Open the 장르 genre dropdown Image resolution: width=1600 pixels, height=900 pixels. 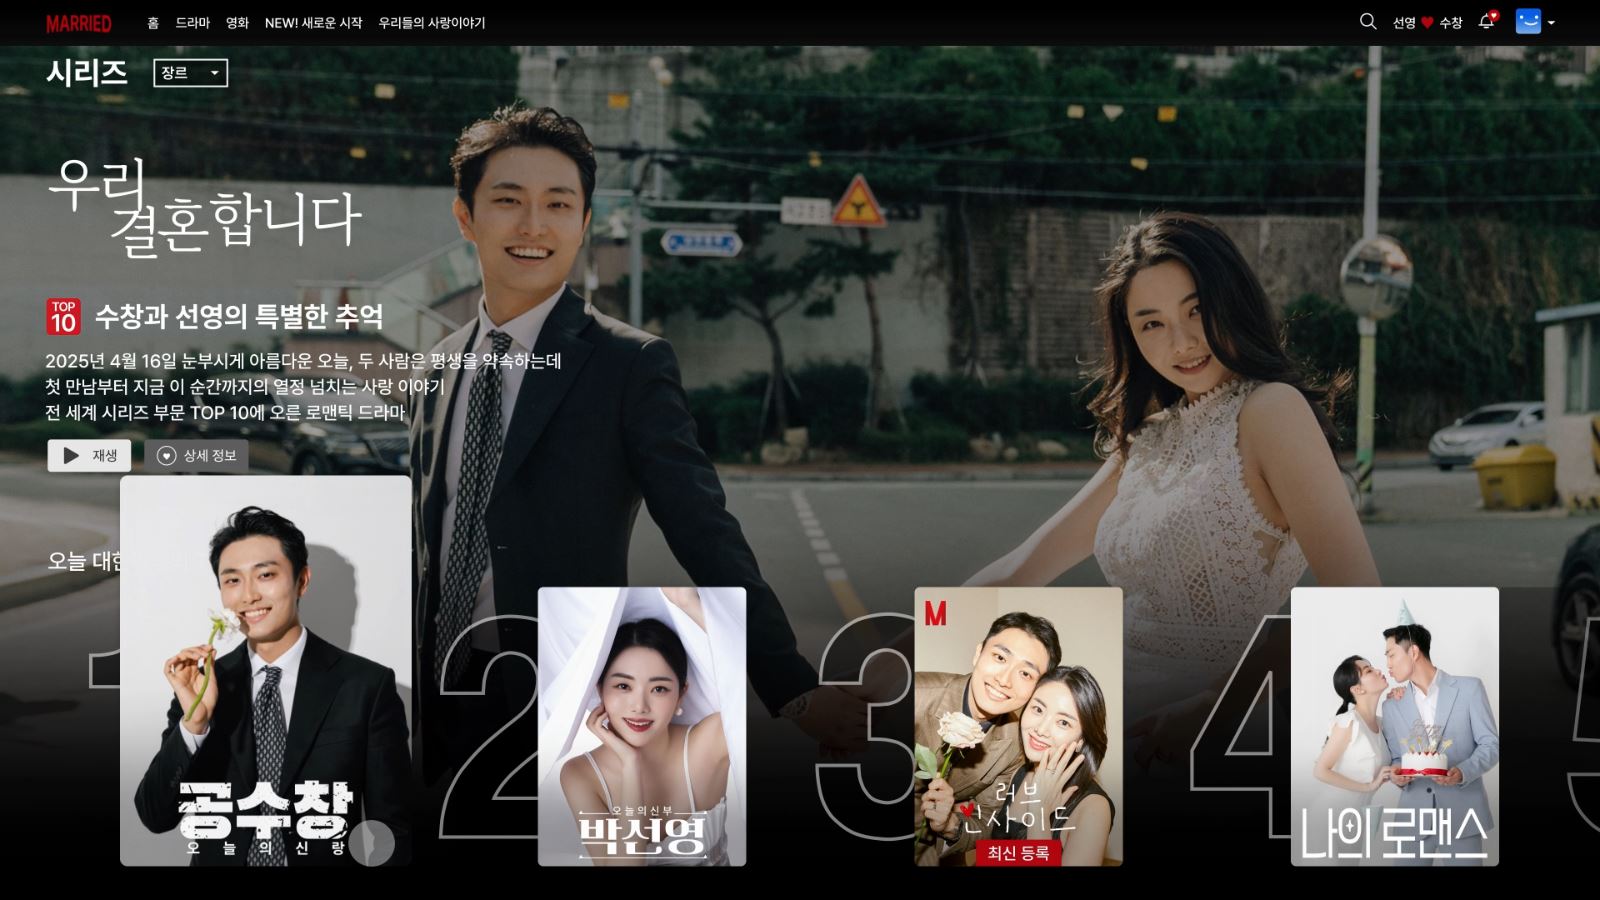click(x=190, y=73)
